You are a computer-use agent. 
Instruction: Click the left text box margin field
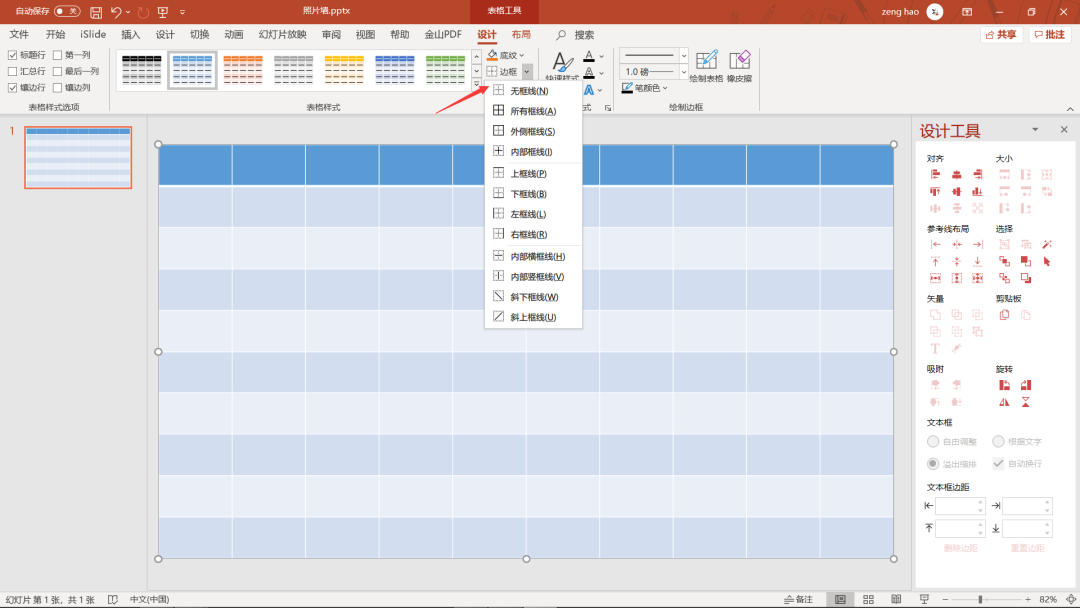pyautogui.click(x=960, y=506)
